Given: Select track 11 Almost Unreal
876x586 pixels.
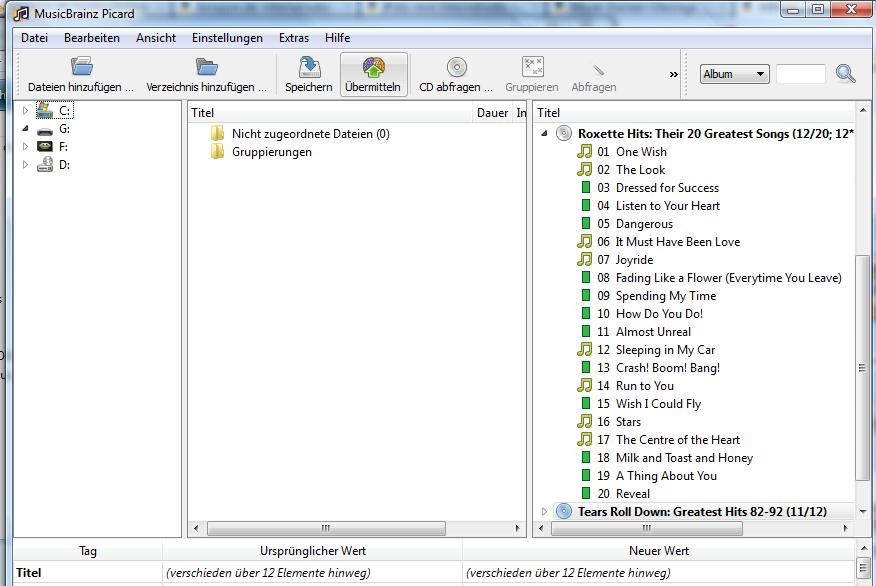Looking at the screenshot, I should (x=644, y=331).
